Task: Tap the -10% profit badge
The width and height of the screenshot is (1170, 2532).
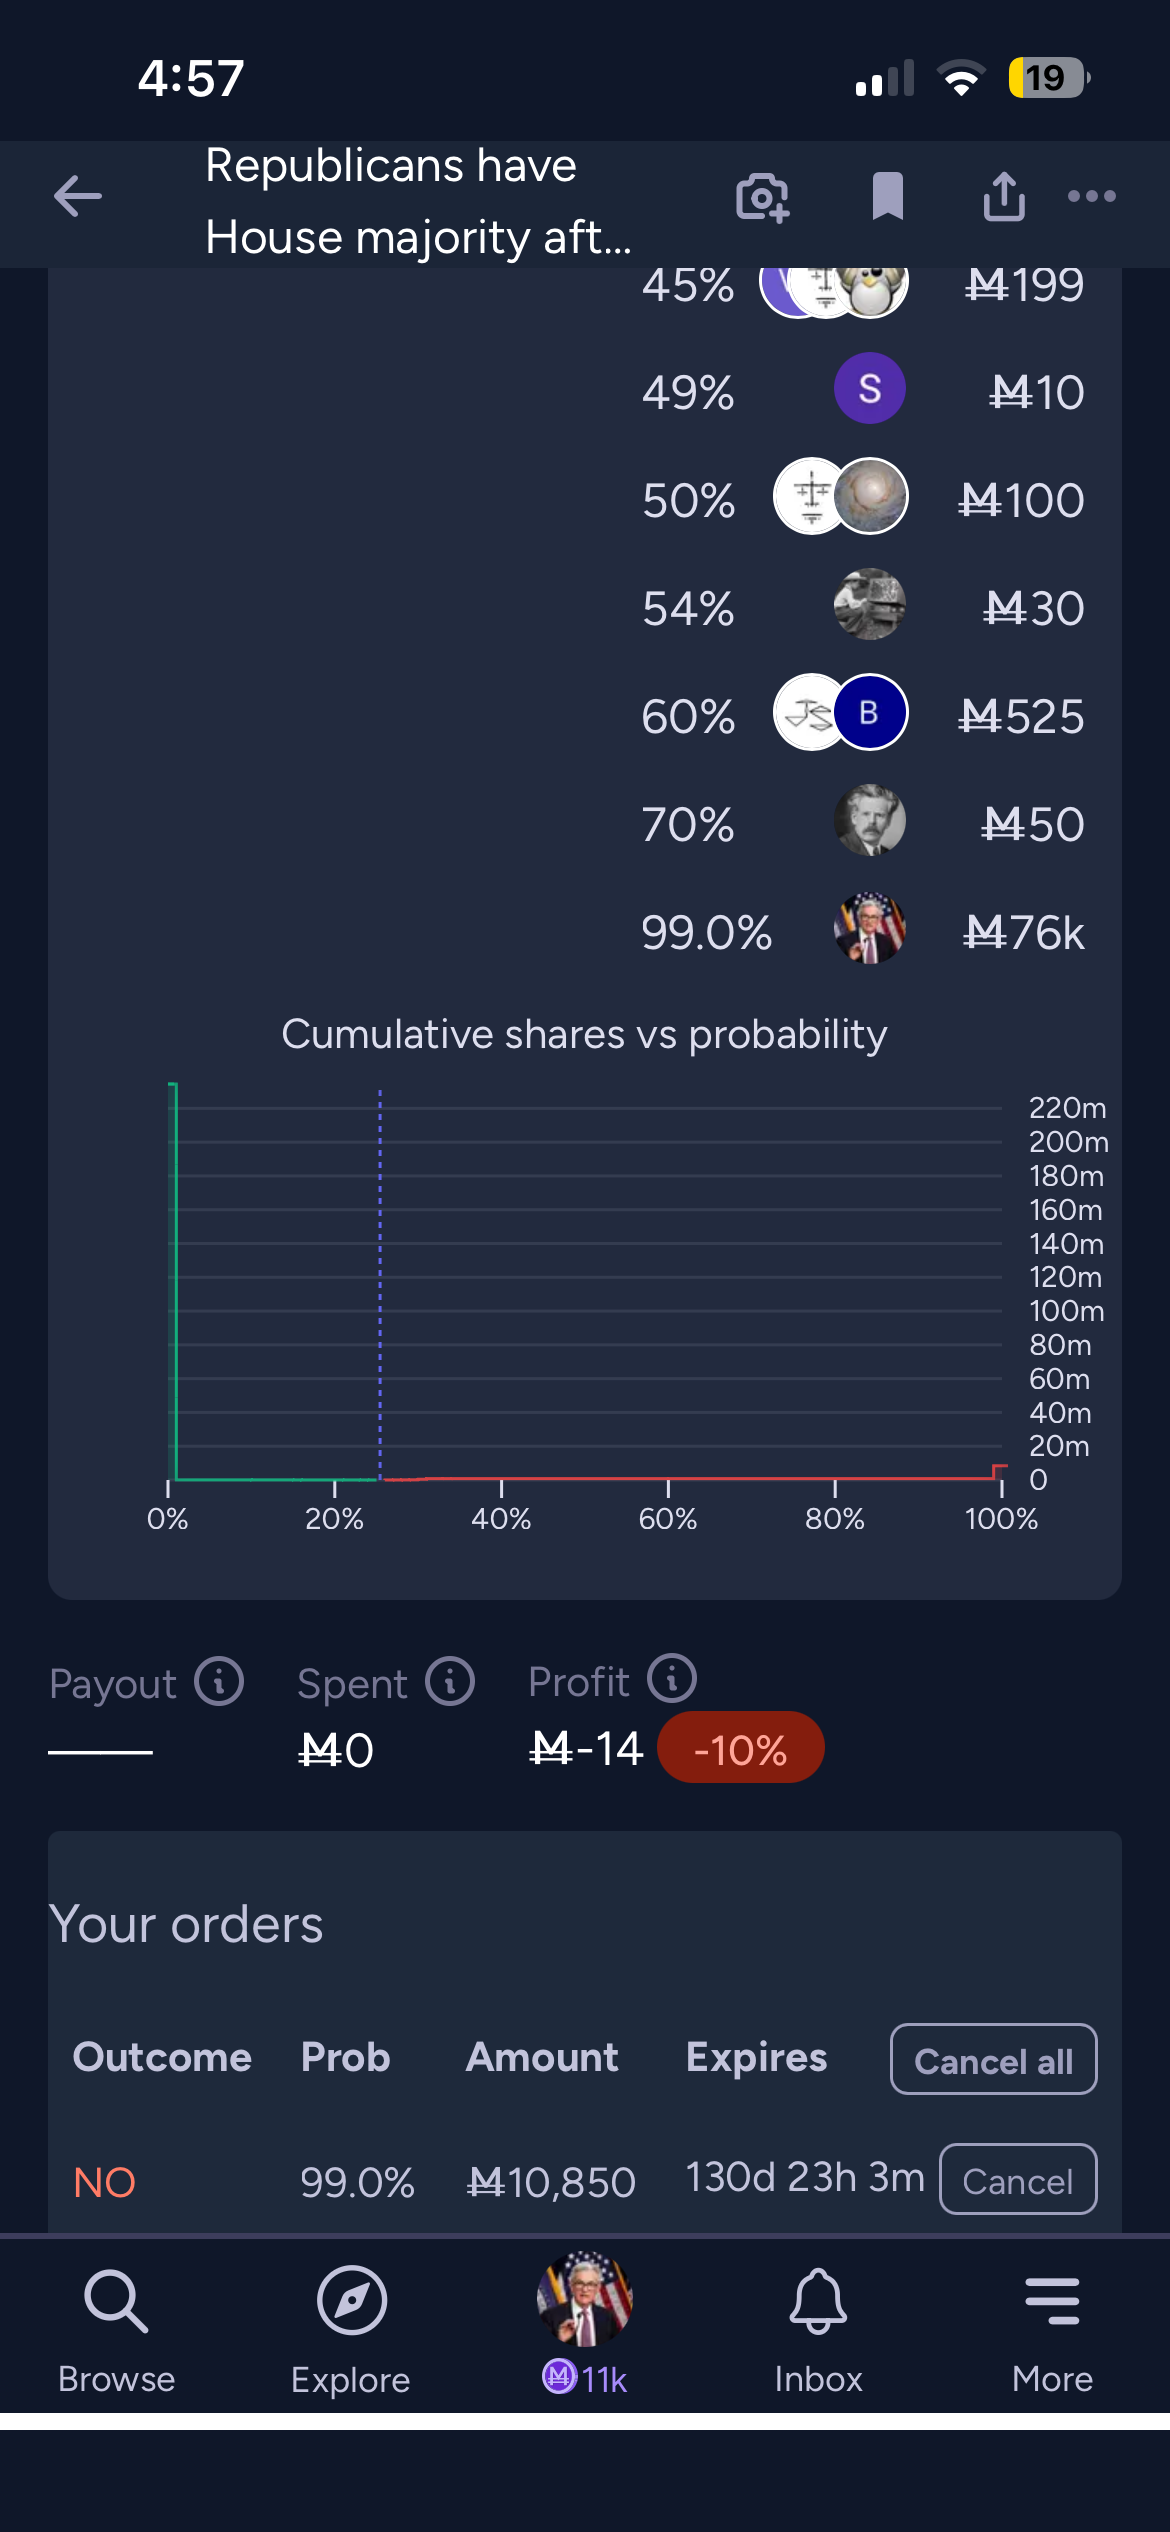Action: point(740,1749)
